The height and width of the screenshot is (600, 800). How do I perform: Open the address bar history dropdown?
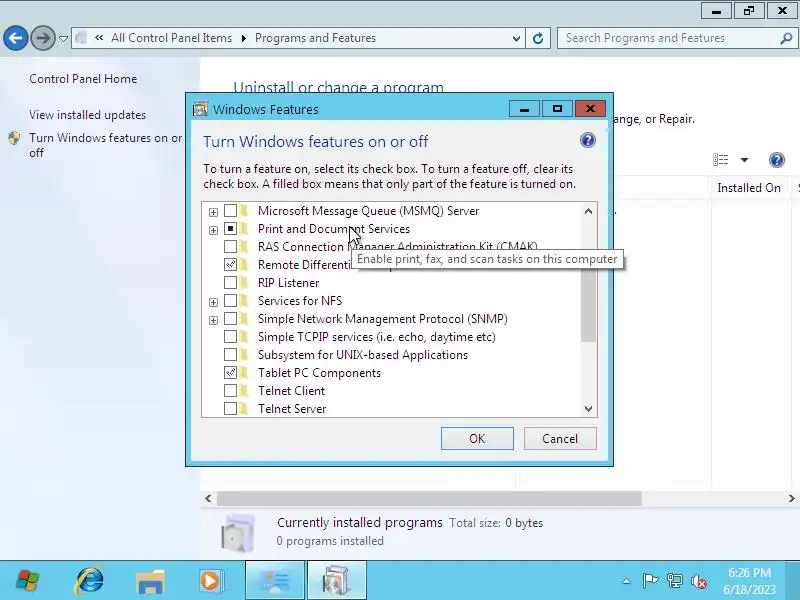516,38
